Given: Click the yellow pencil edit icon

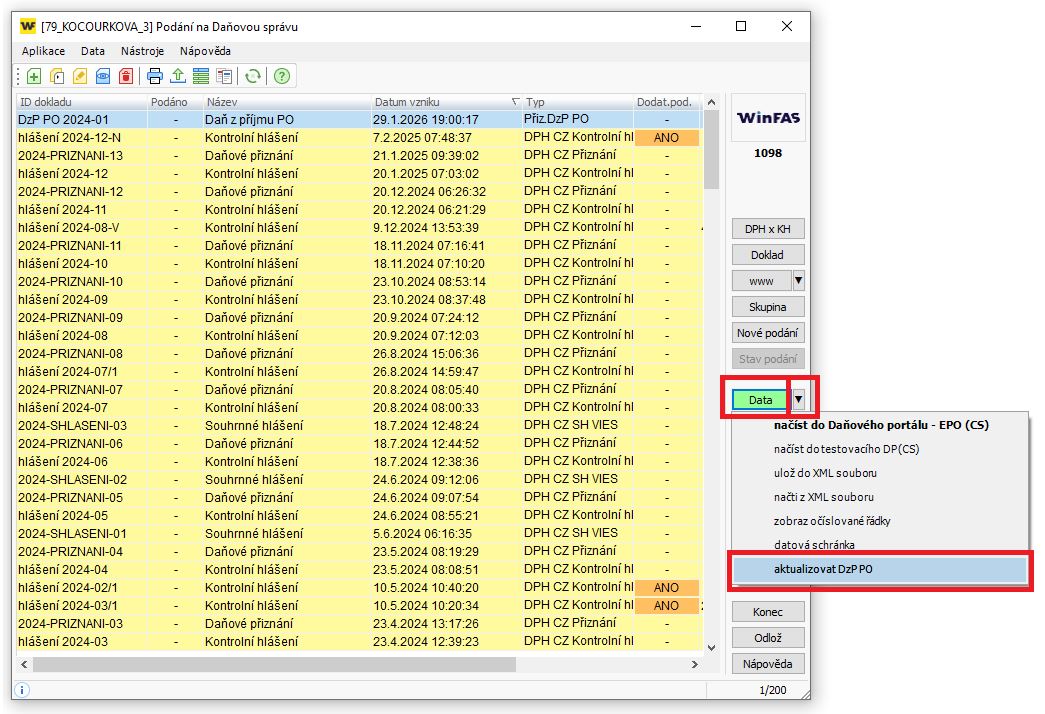Looking at the screenshot, I should (80, 76).
